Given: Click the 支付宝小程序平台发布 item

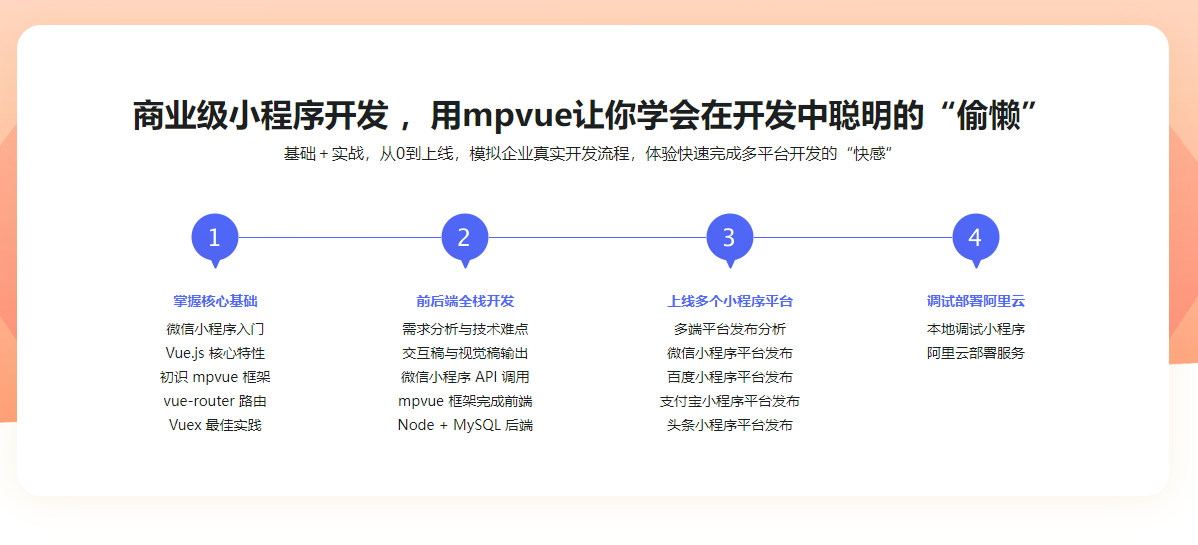Looking at the screenshot, I should 729,401.
